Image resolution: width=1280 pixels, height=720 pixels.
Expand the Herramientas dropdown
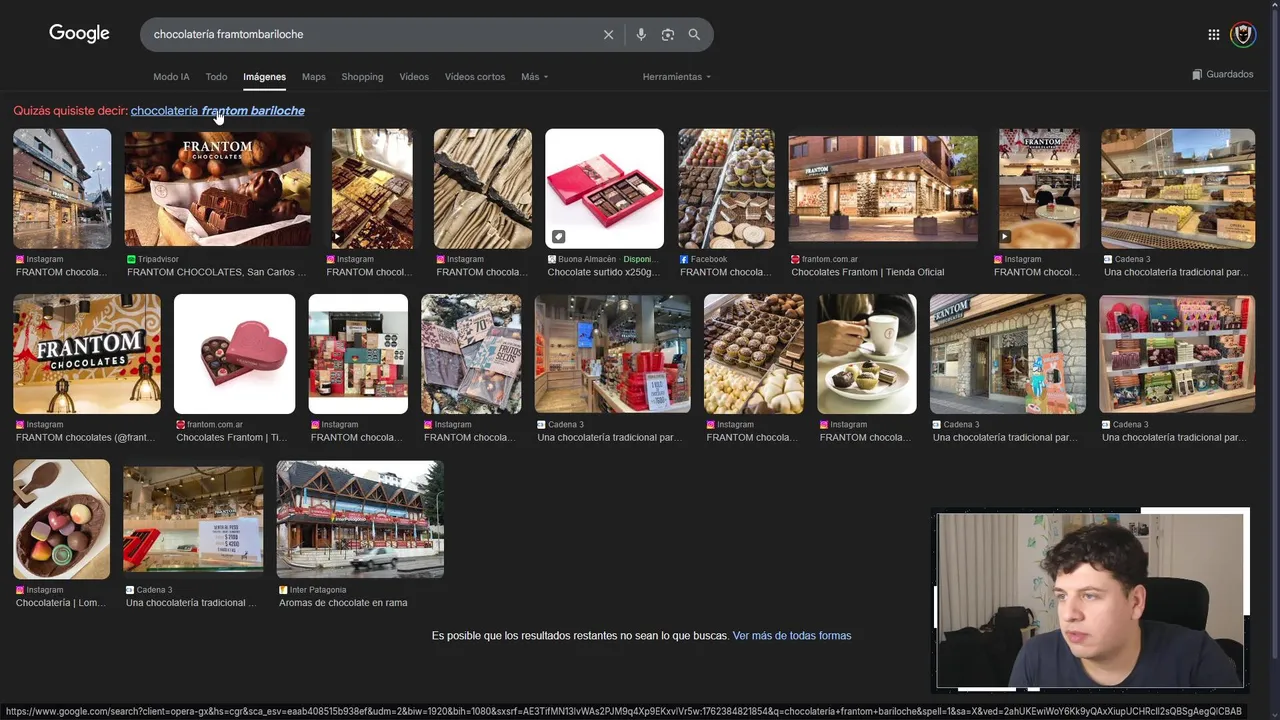[677, 77]
